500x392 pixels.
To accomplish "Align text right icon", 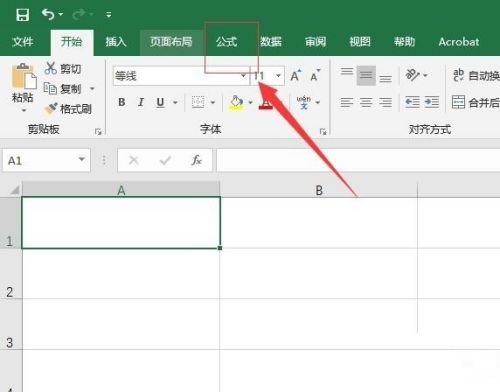I will 385,102.
